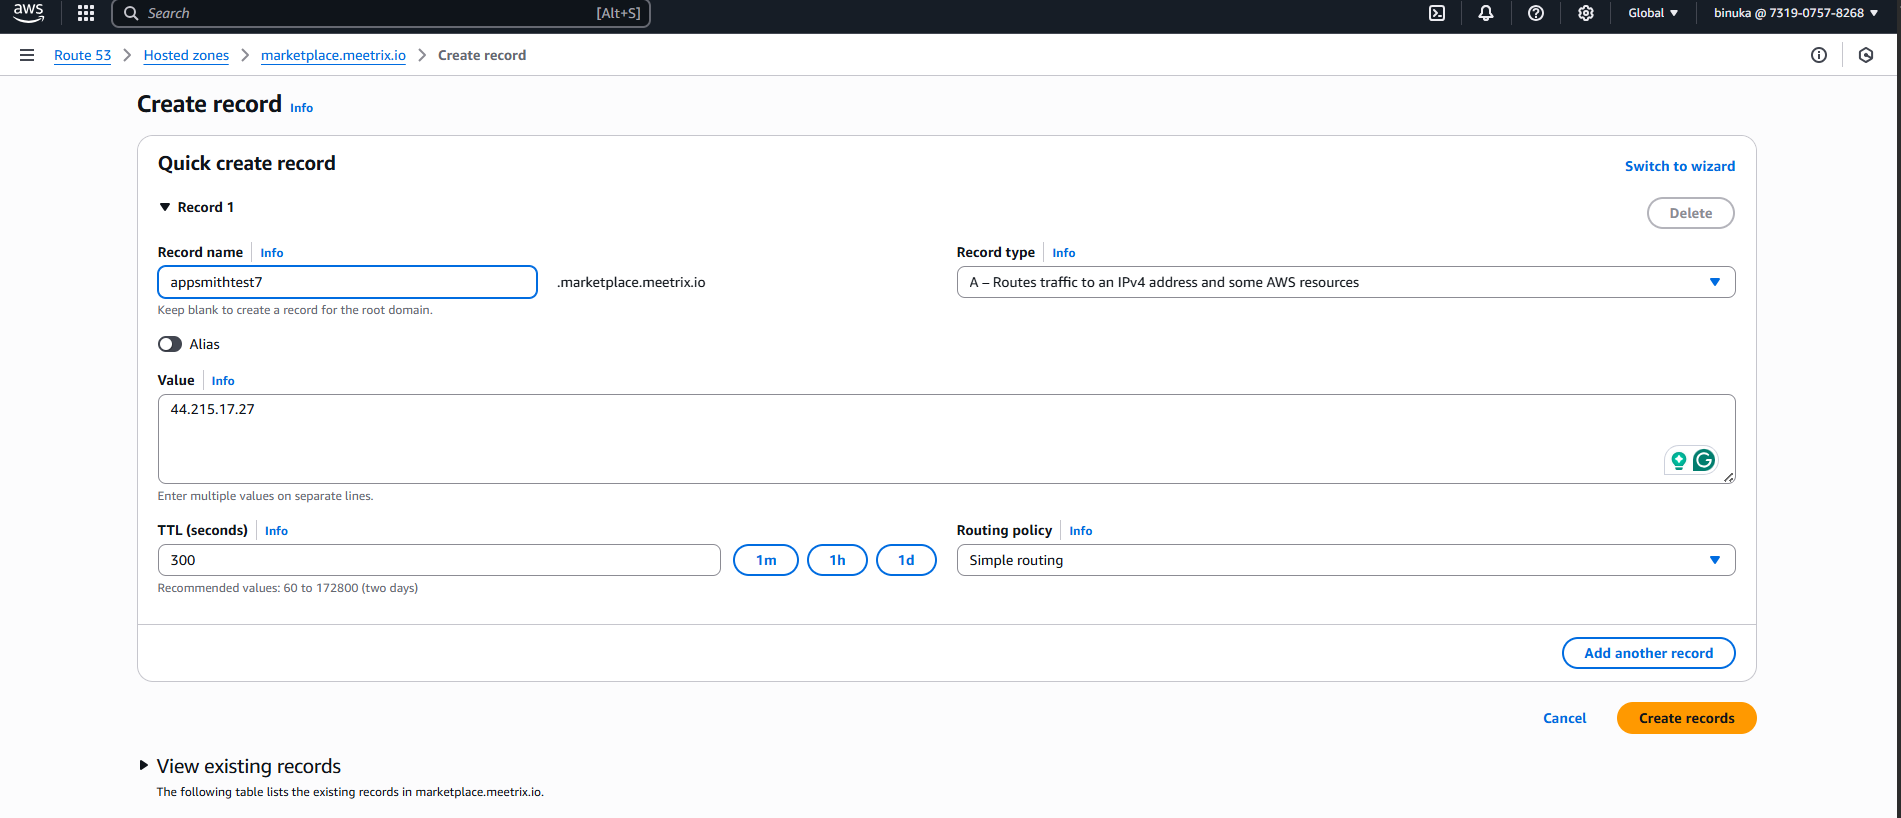
Task: Click the Grammarly icon in Value box
Action: click(x=1704, y=460)
